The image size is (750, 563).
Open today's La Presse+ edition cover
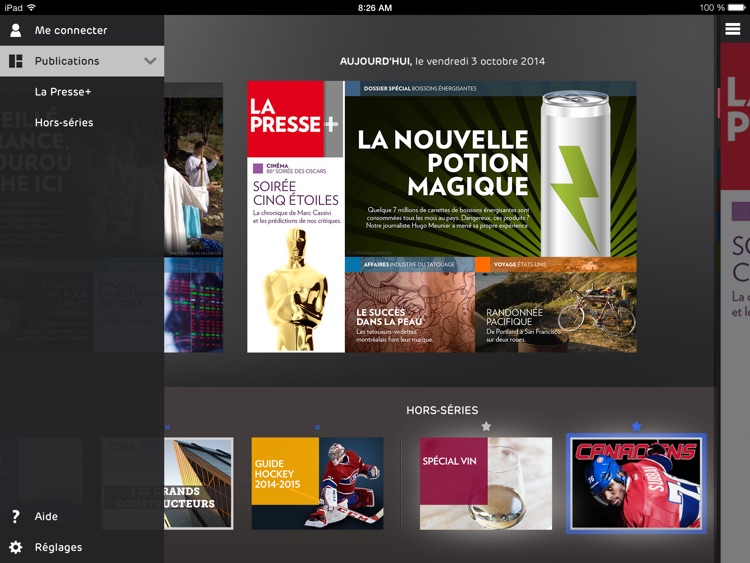[x=441, y=217]
